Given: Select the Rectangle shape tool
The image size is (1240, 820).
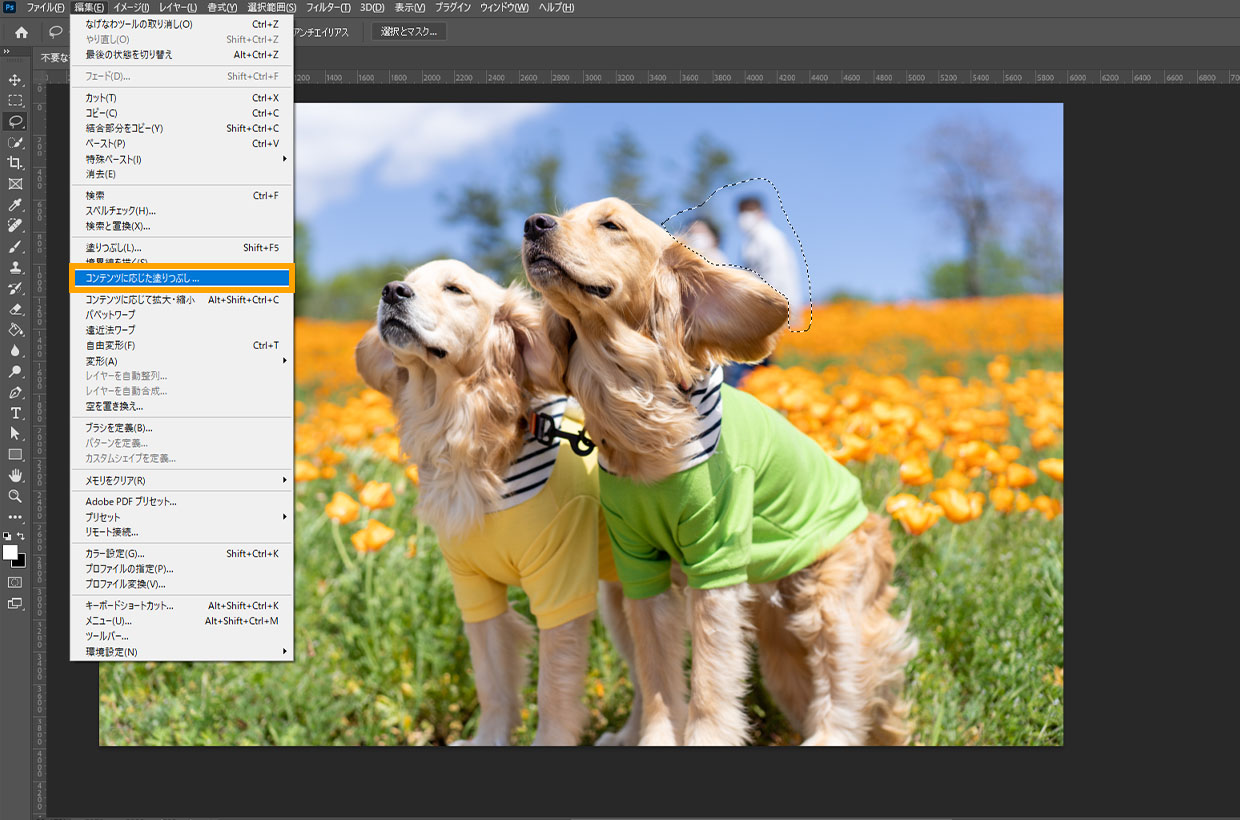Looking at the screenshot, I should (x=15, y=454).
